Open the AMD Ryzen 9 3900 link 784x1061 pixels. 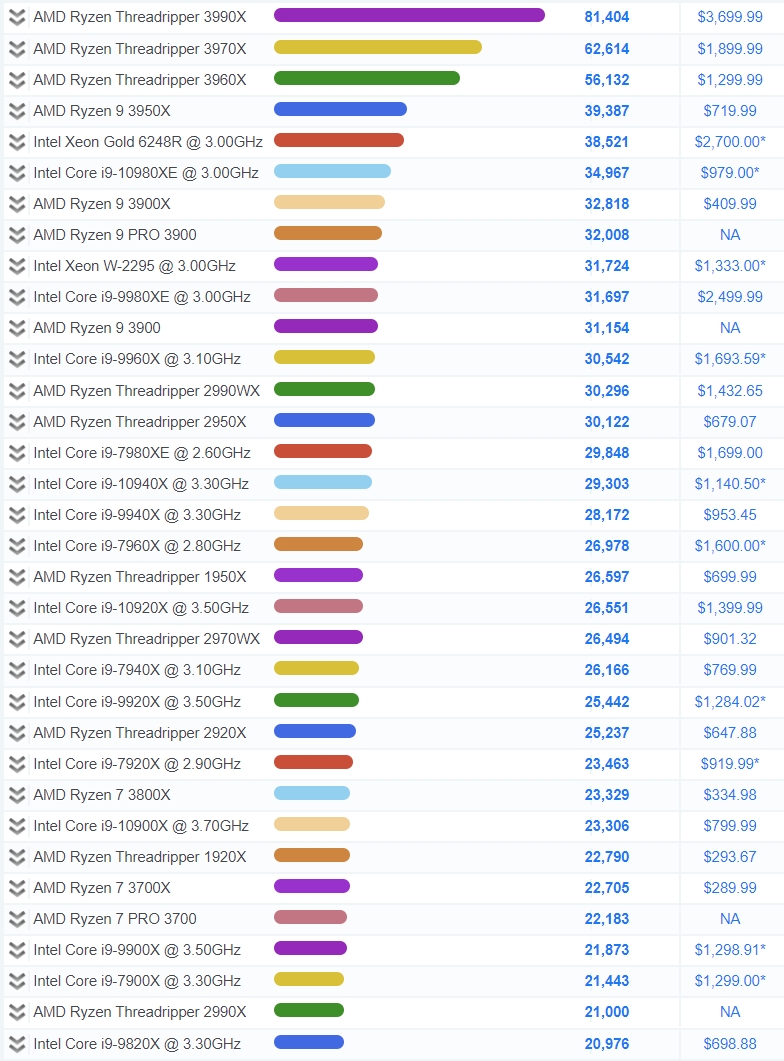click(x=97, y=328)
